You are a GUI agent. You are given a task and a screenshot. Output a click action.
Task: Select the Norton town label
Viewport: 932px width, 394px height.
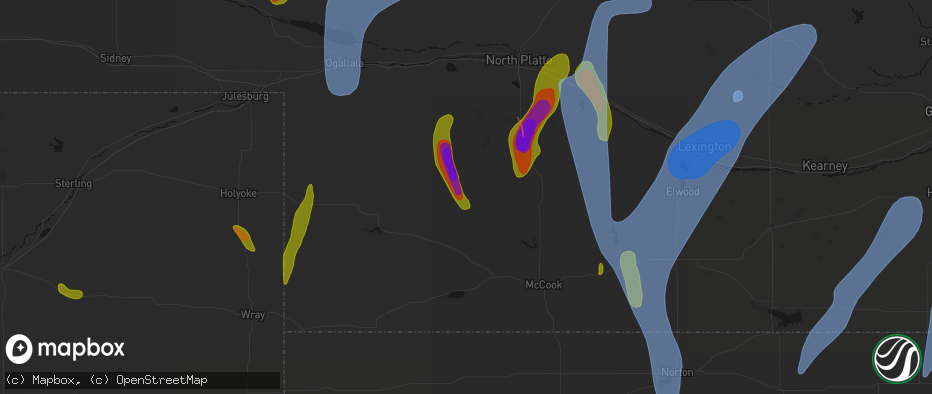click(677, 373)
